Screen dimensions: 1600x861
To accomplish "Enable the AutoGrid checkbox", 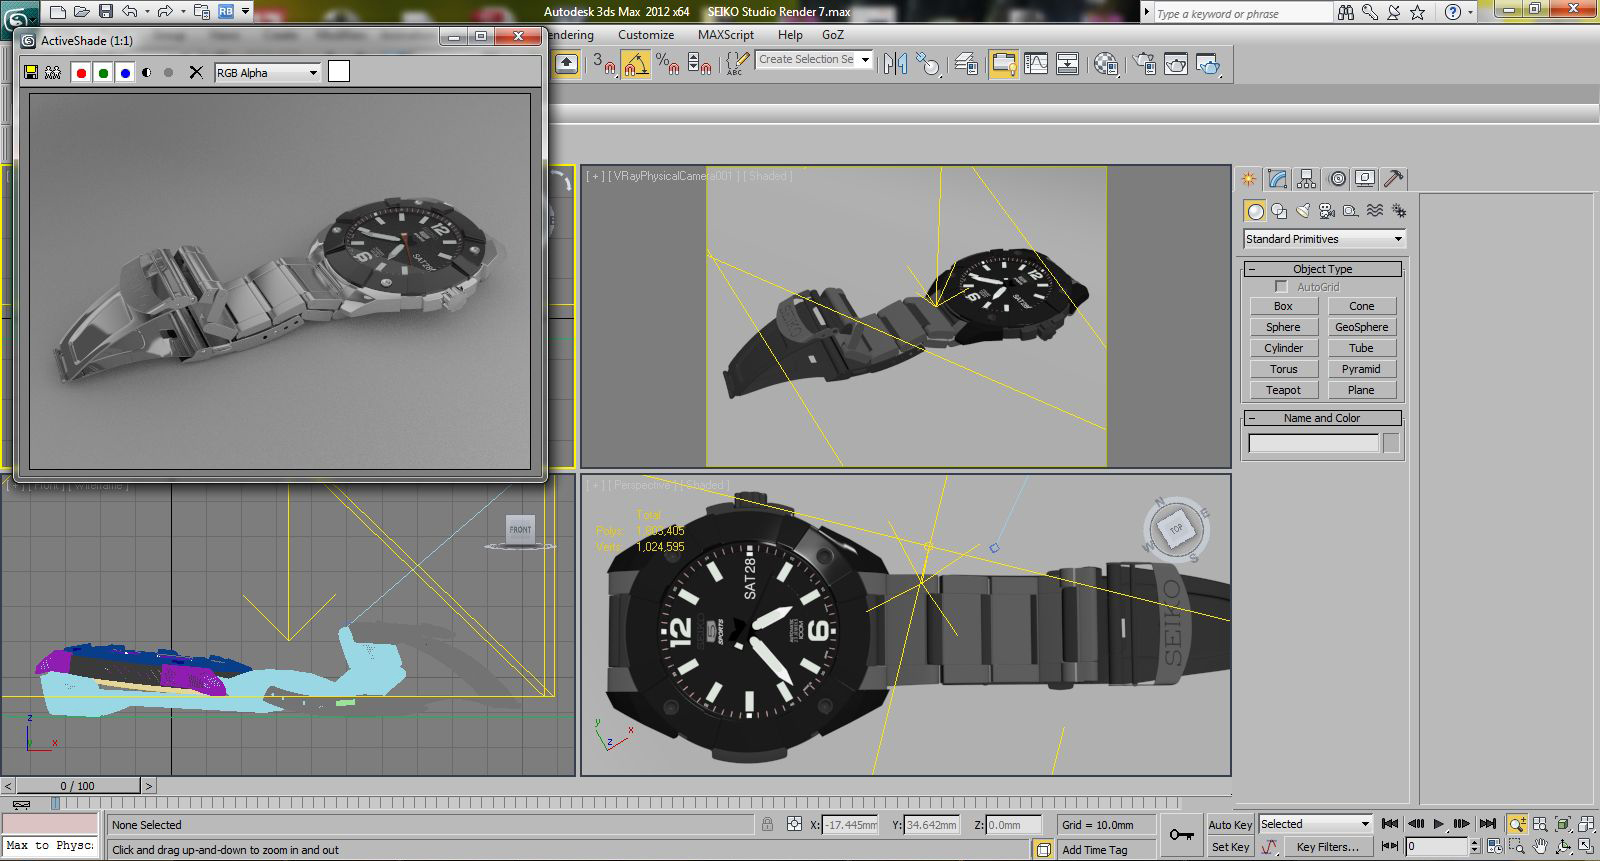I will coord(1281,287).
